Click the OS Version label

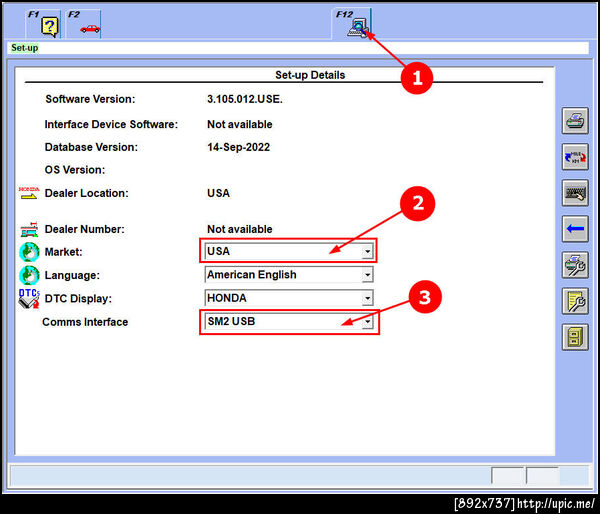pyautogui.click(x=75, y=170)
